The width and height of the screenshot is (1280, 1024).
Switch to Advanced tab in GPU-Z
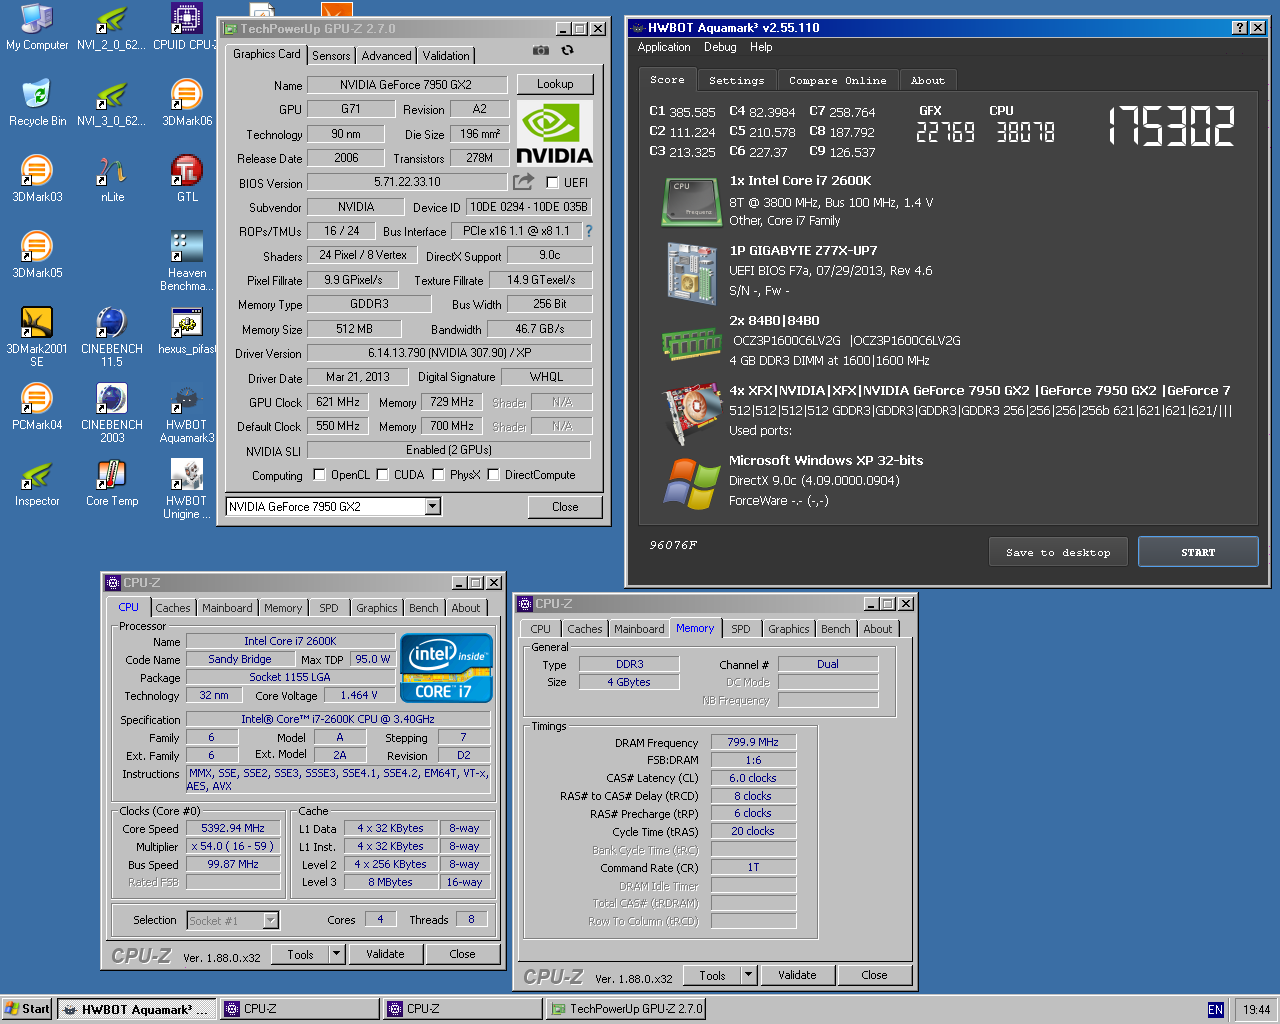(387, 56)
